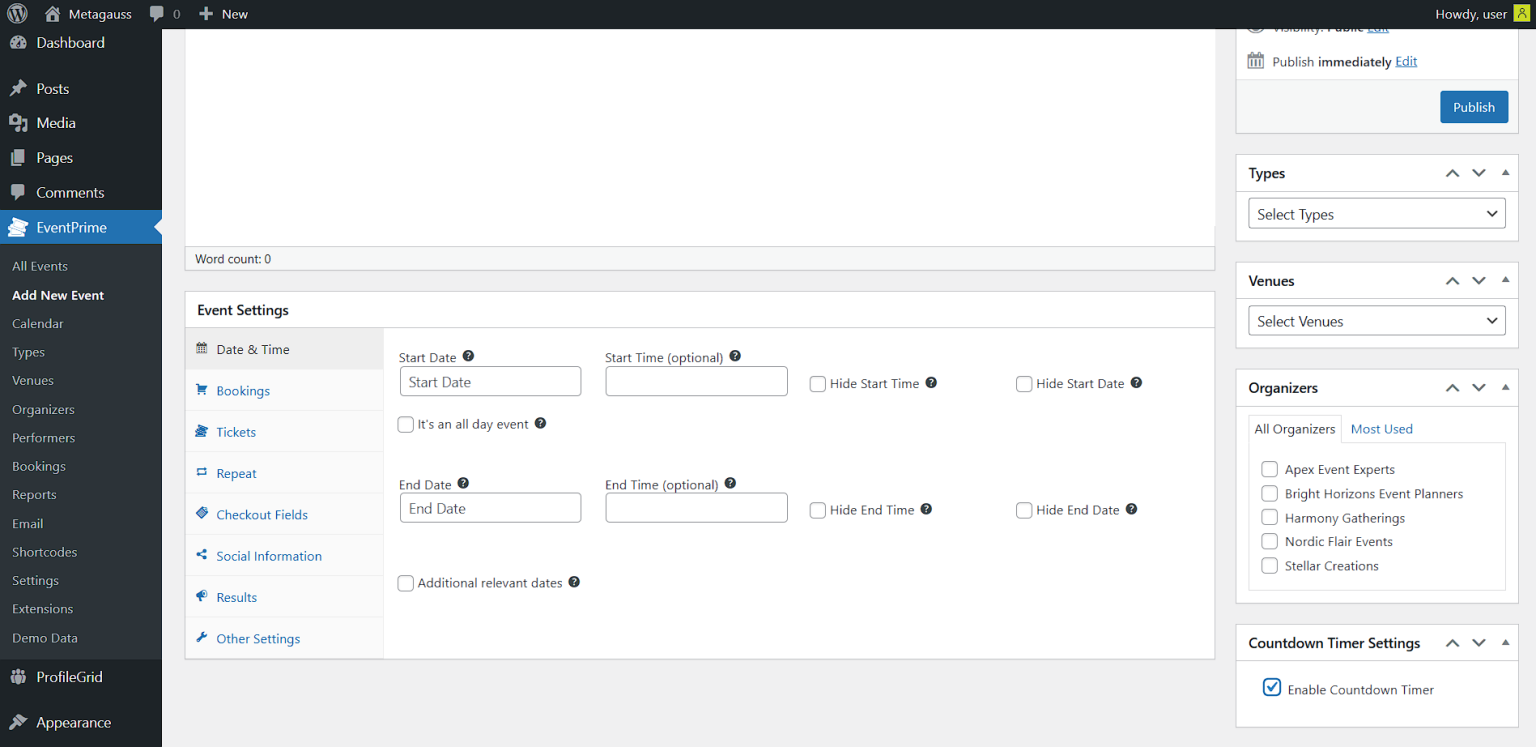1536x747 pixels.
Task: Enable the It's an all day event checkbox
Action: tap(406, 424)
